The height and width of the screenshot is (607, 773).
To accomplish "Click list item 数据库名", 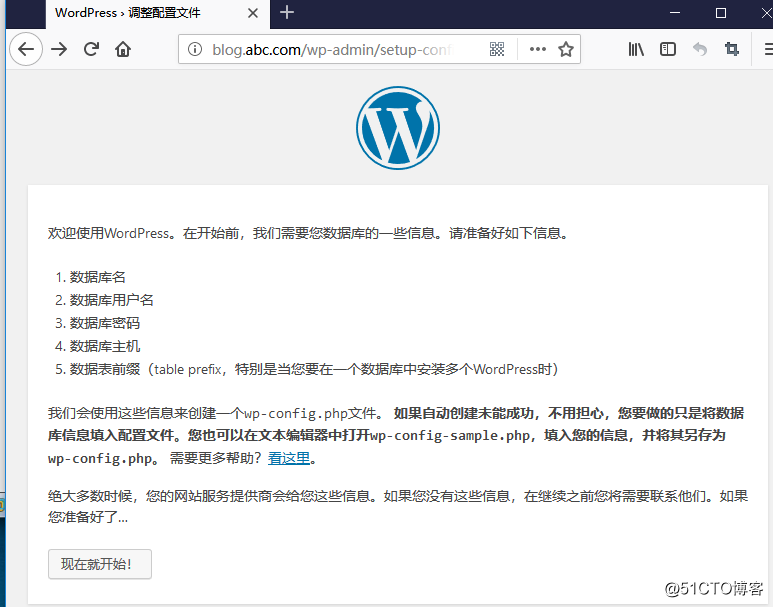I will tap(97, 277).
